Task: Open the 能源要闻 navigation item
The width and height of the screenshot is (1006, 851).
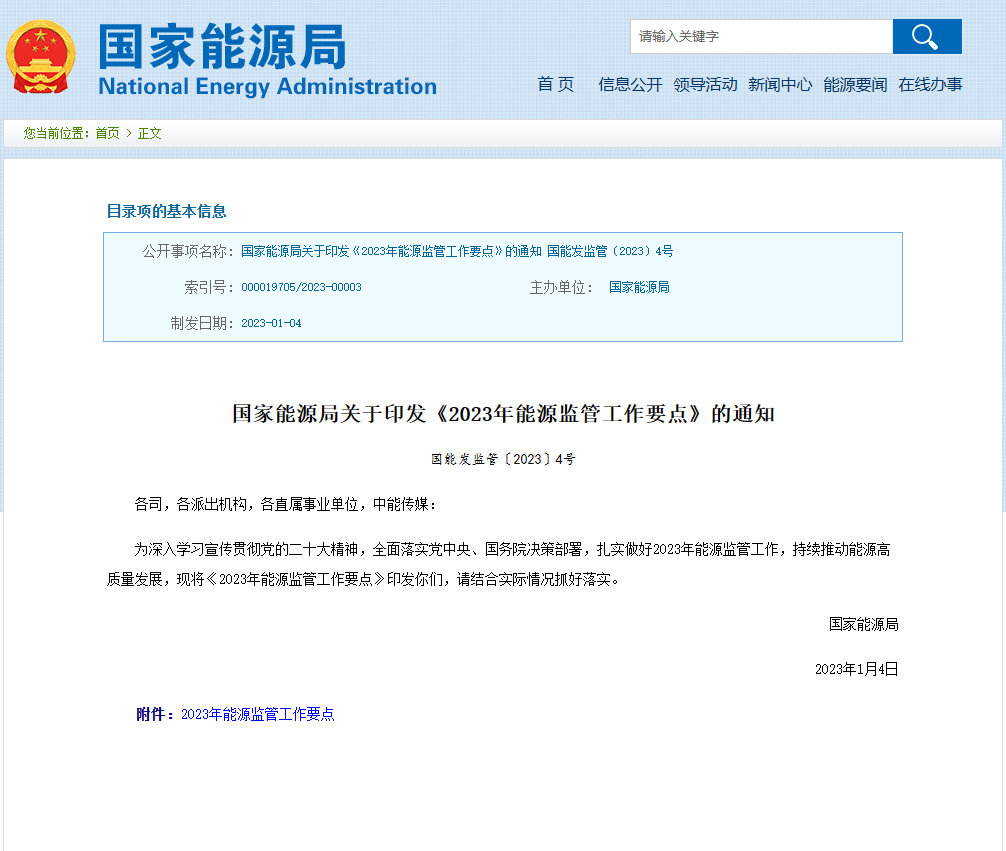Action: 855,85
